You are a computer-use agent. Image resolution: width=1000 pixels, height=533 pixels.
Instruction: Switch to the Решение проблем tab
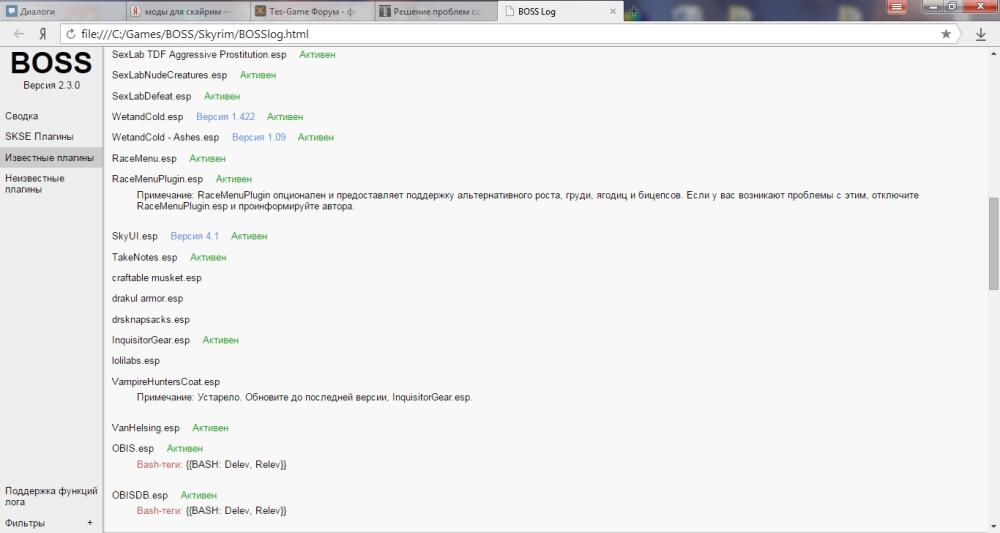coord(436,11)
